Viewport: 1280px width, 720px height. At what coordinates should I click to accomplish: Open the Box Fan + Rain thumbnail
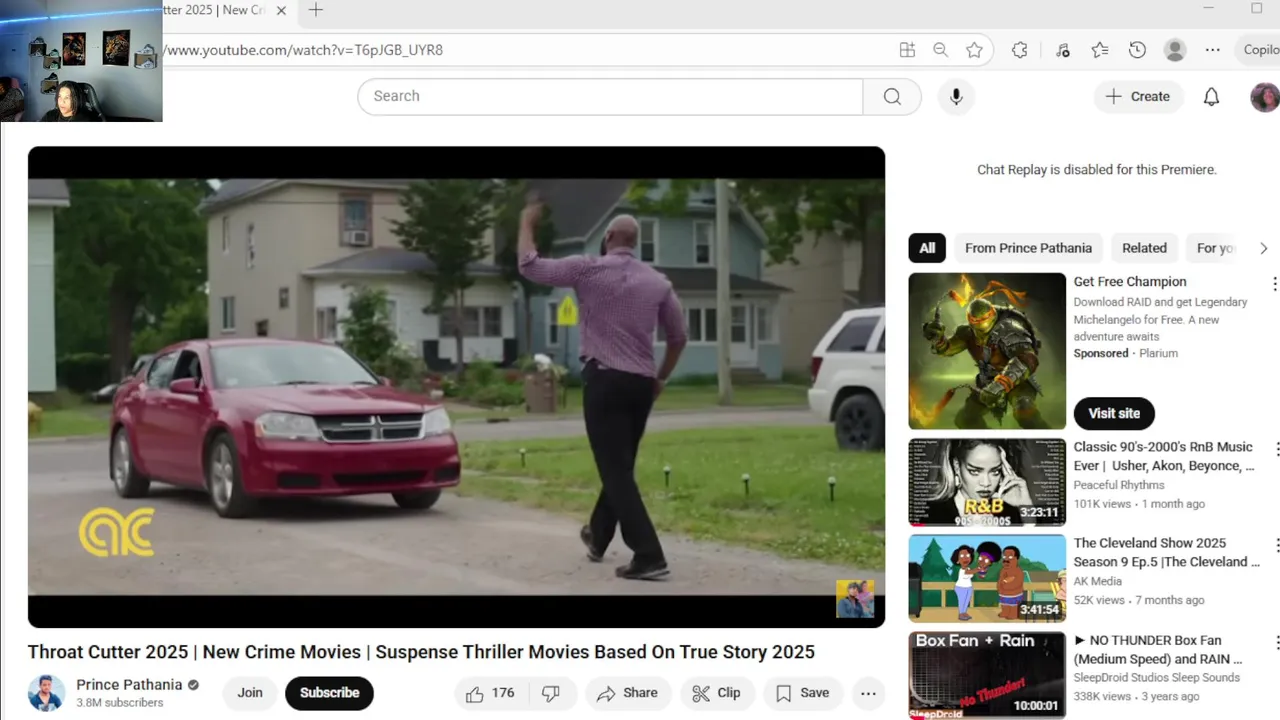click(x=987, y=675)
